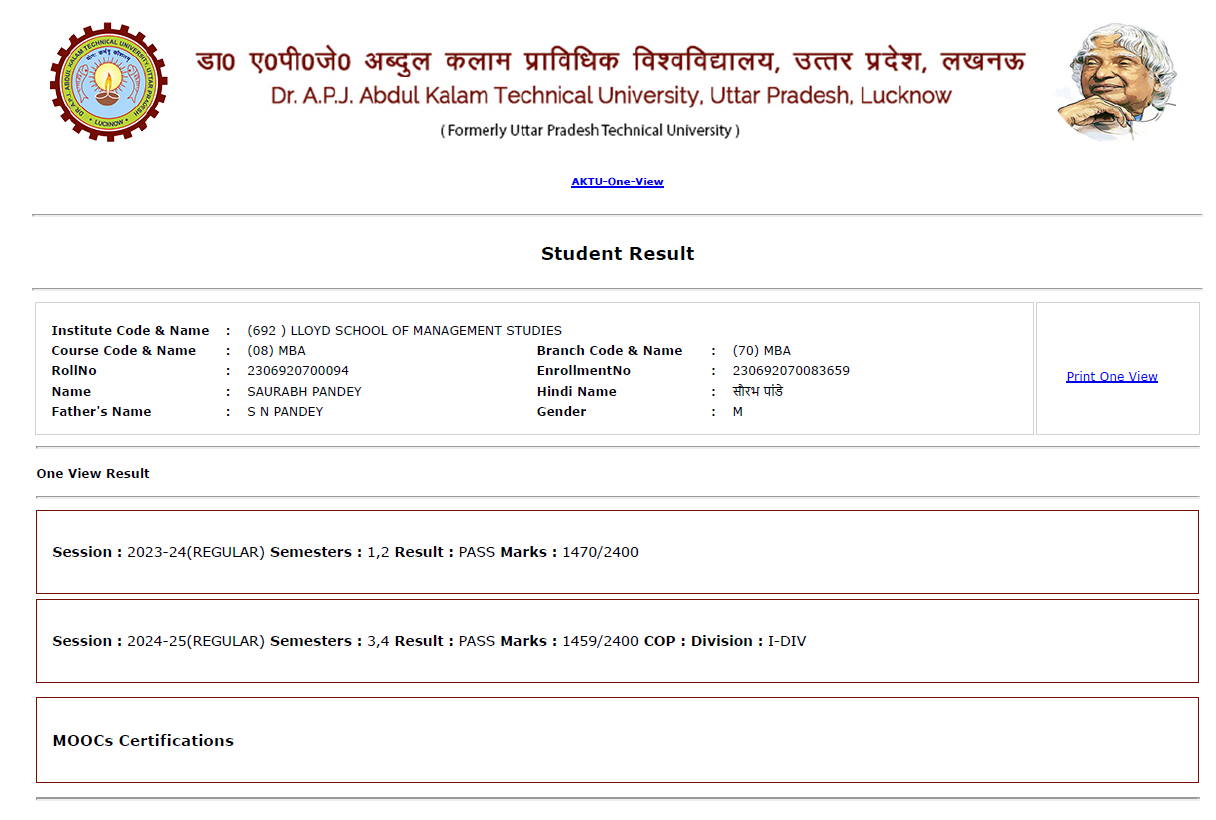This screenshot has height=820, width=1216.
Task: Click the student name SAURABH PANDEY
Action: [x=304, y=392]
